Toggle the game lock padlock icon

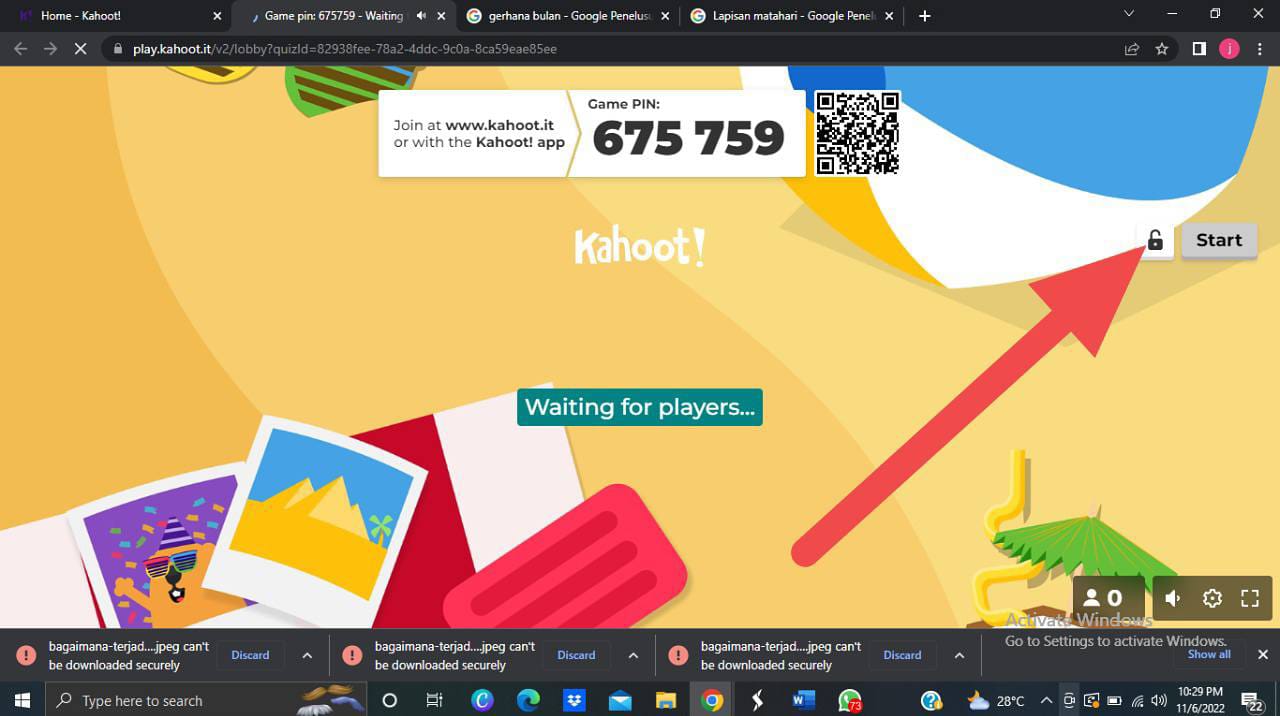tap(1155, 240)
